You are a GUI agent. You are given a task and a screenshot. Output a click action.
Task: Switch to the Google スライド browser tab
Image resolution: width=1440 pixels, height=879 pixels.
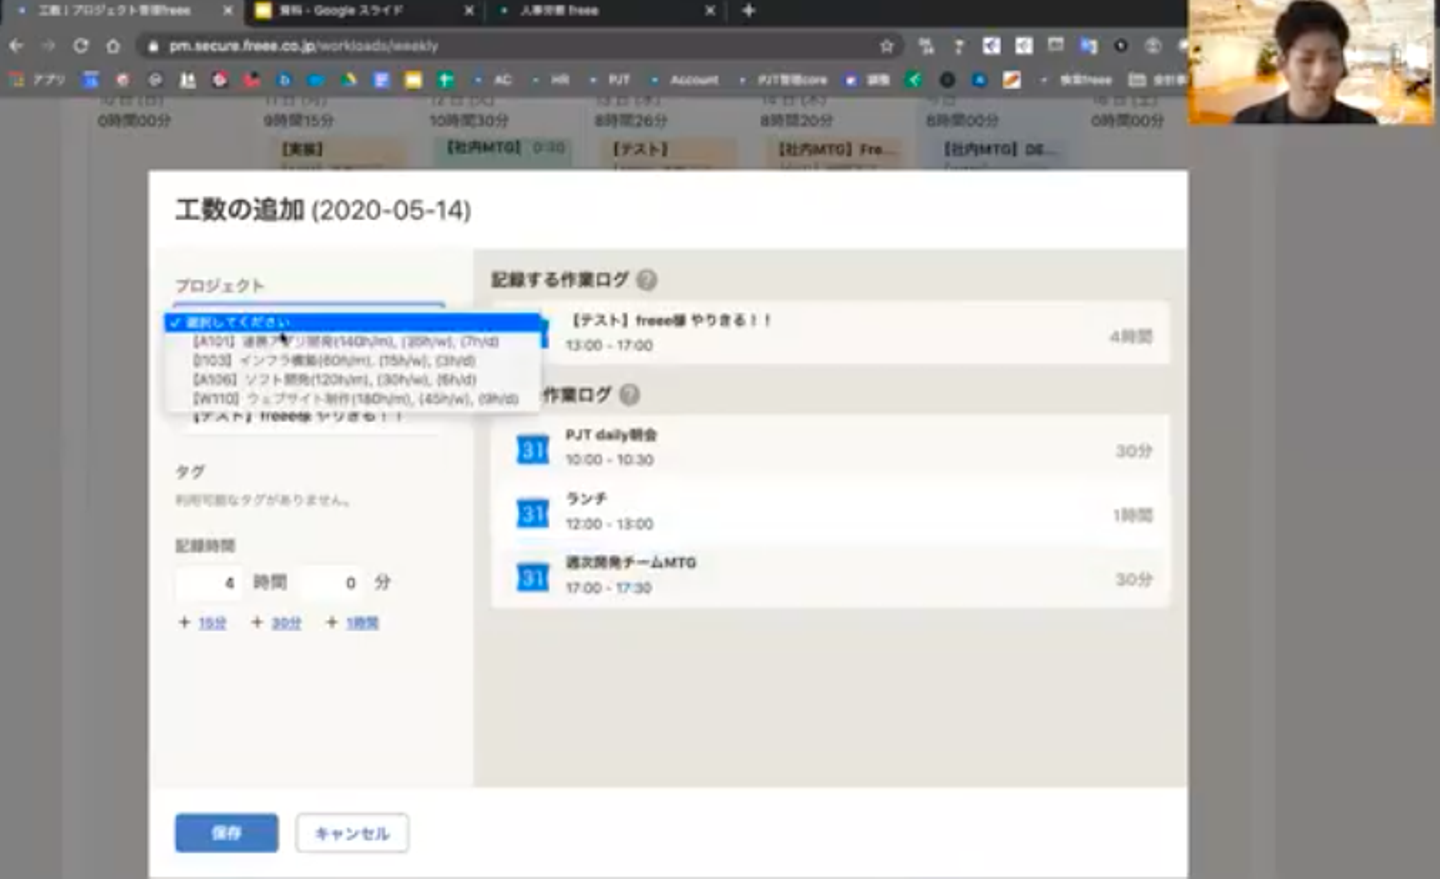tap(363, 11)
